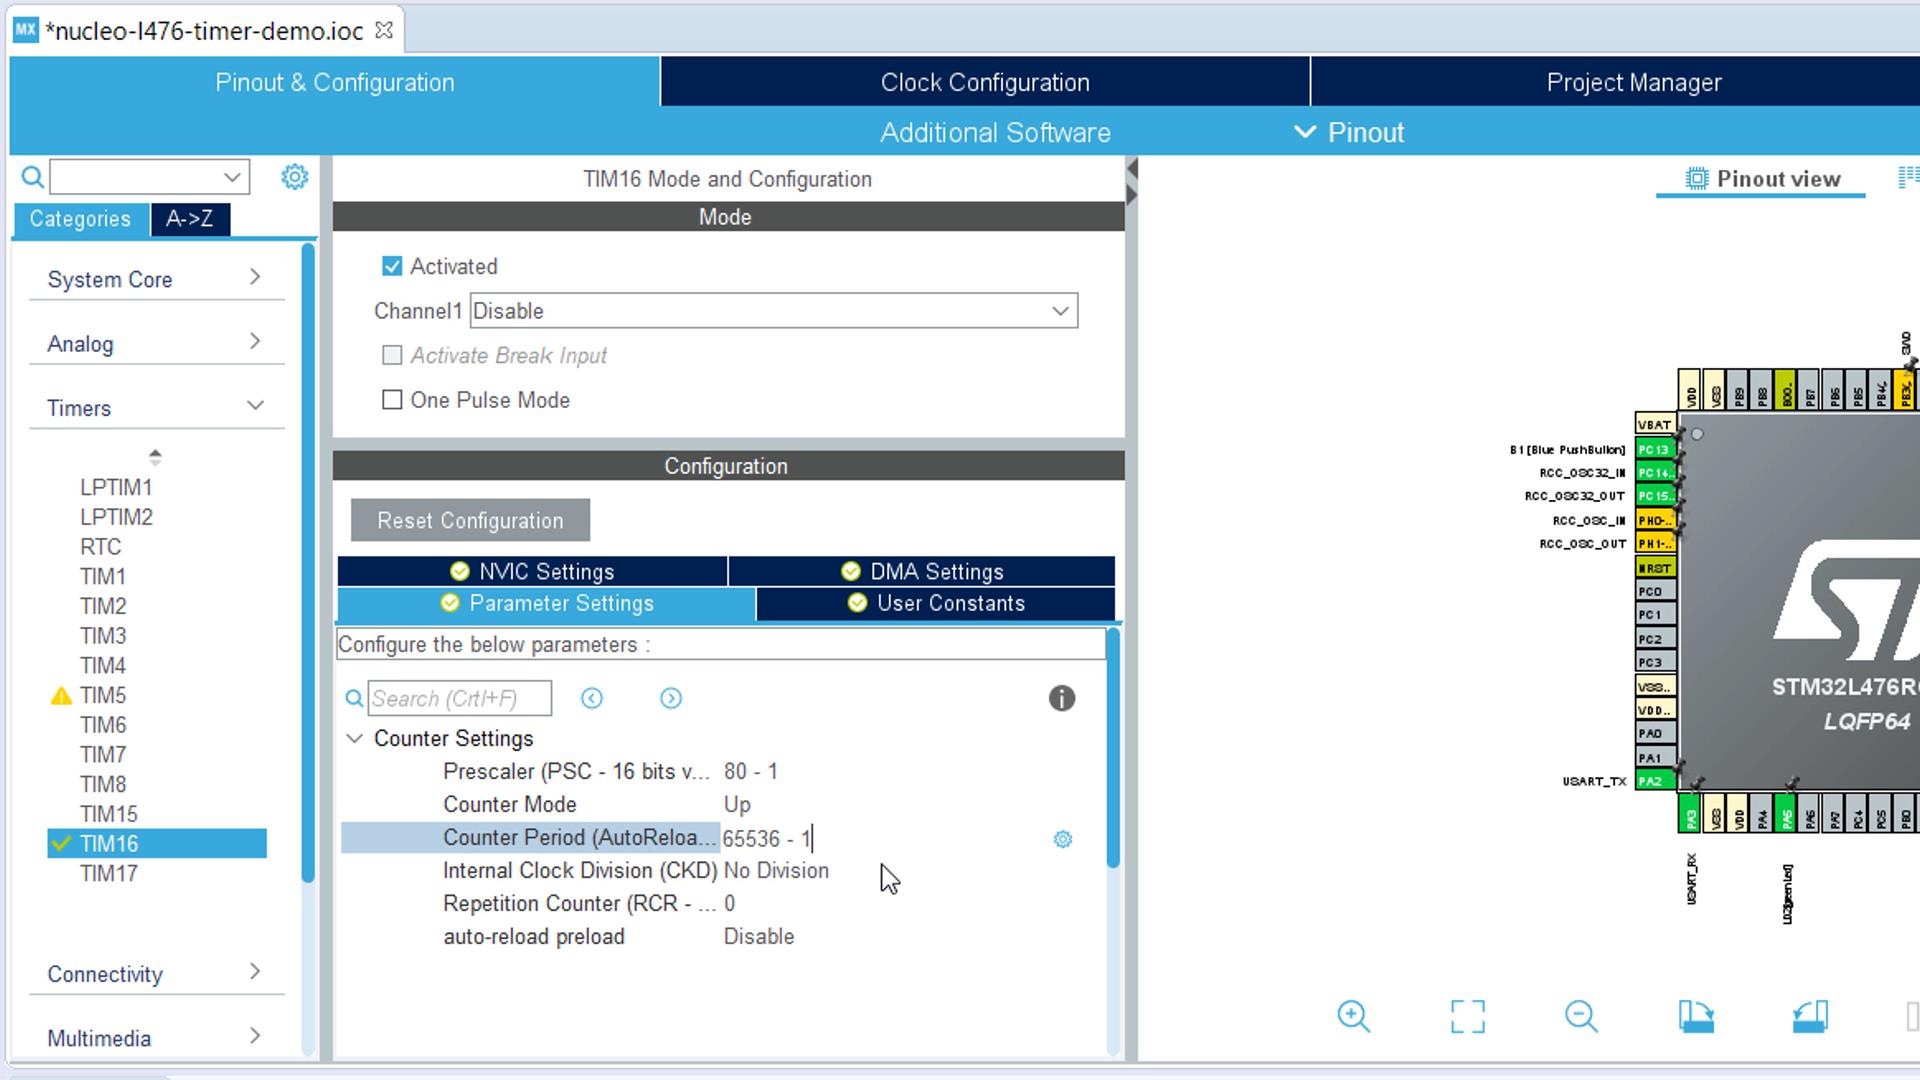Click the rotate pinout clockwise icon
Viewport: 1920px width, 1080px height.
click(1696, 1016)
